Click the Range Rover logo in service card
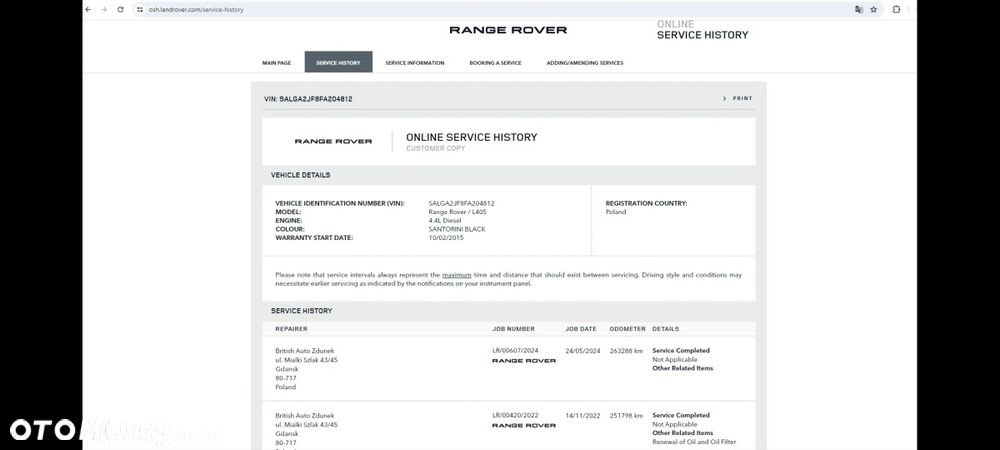 [333, 142]
